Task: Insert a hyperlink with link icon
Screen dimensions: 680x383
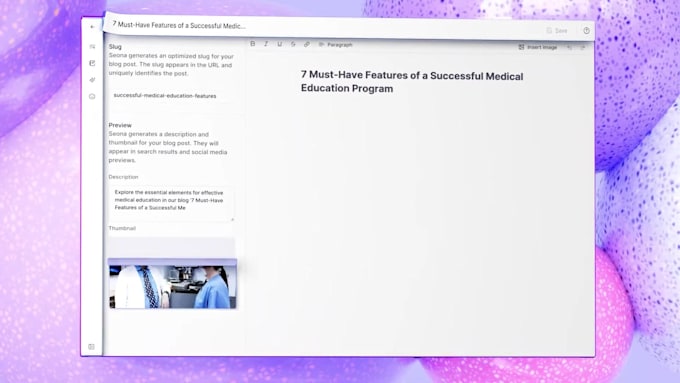Action: click(x=307, y=44)
